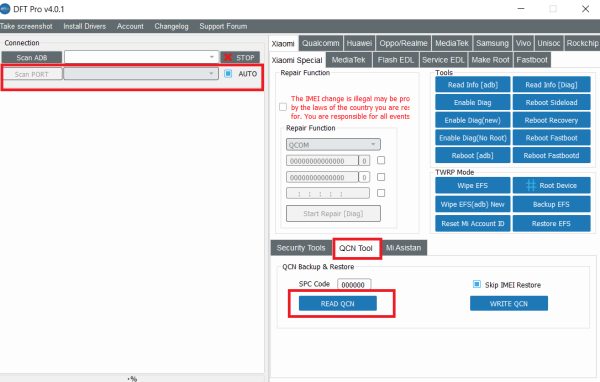Click the Backup EFS button
600x382 pixels.
pyautogui.click(x=551, y=204)
